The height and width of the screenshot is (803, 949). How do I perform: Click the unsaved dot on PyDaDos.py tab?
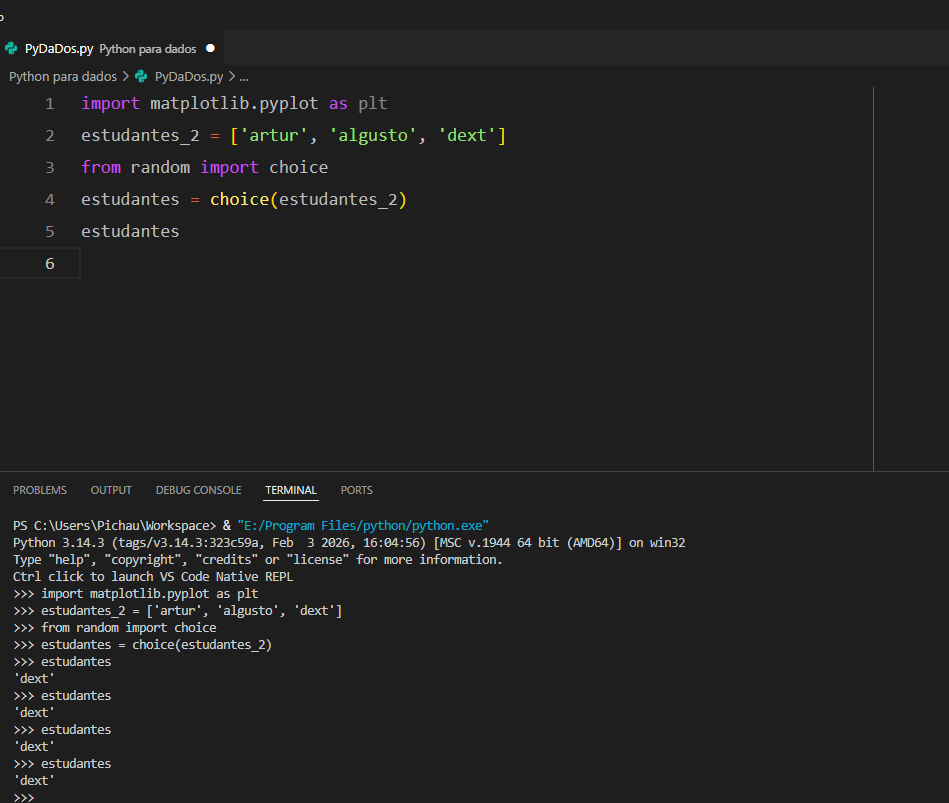[210, 48]
